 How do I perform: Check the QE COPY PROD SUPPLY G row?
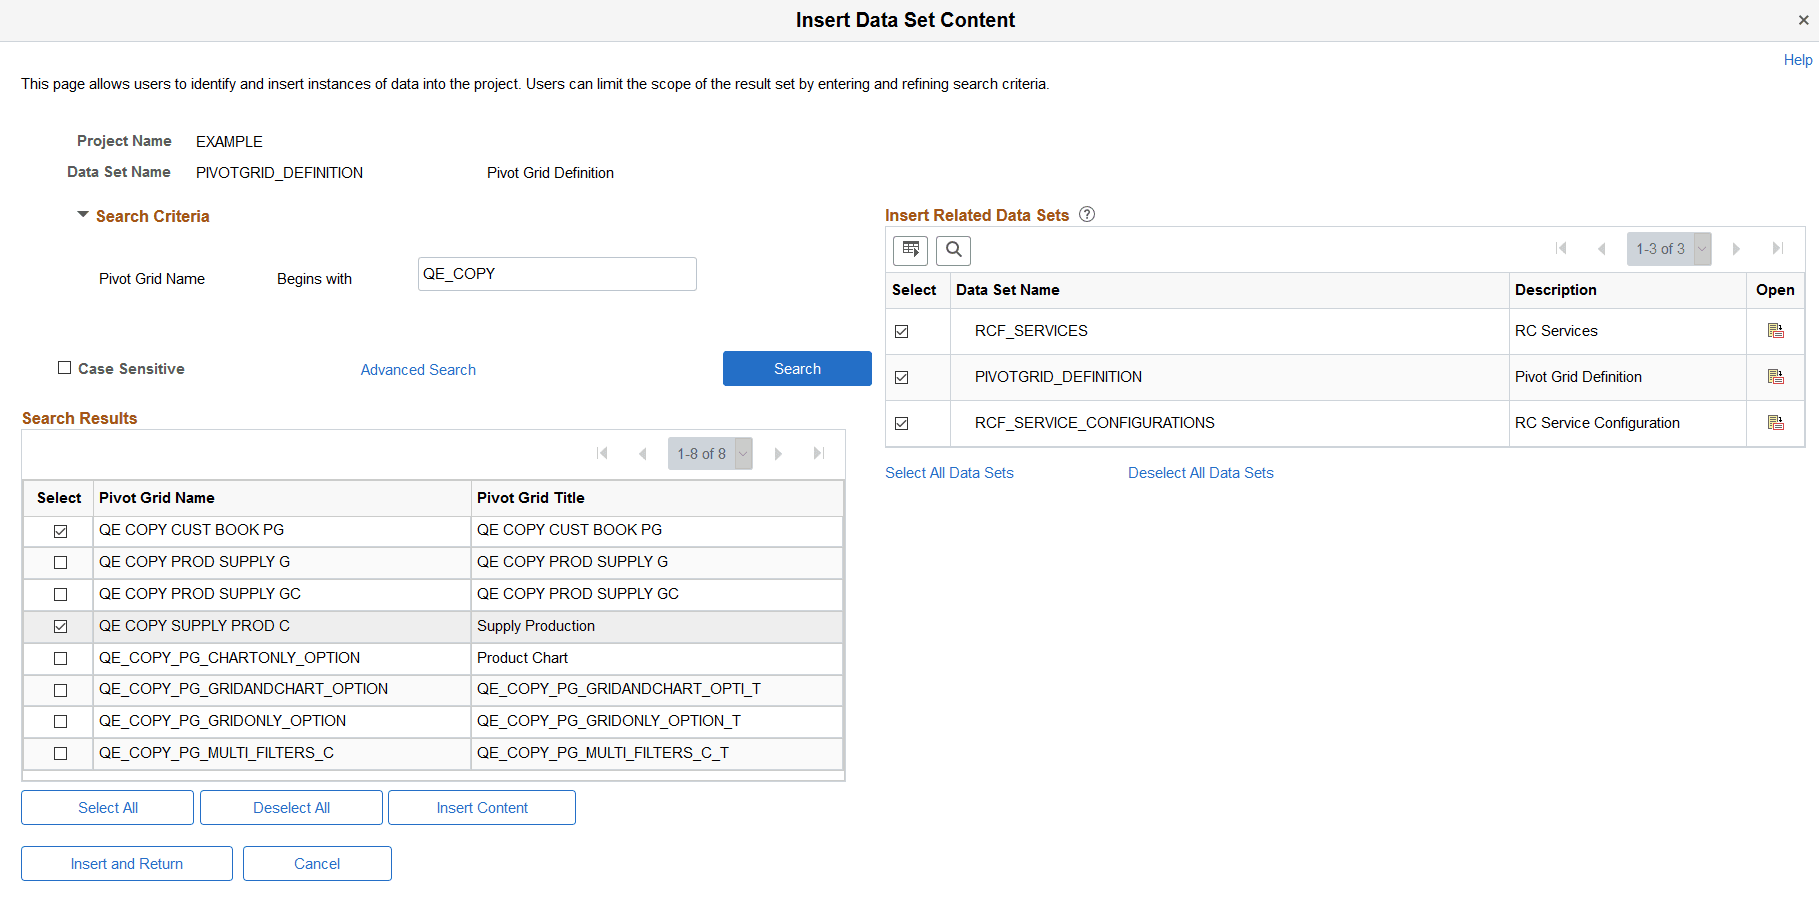coord(60,563)
